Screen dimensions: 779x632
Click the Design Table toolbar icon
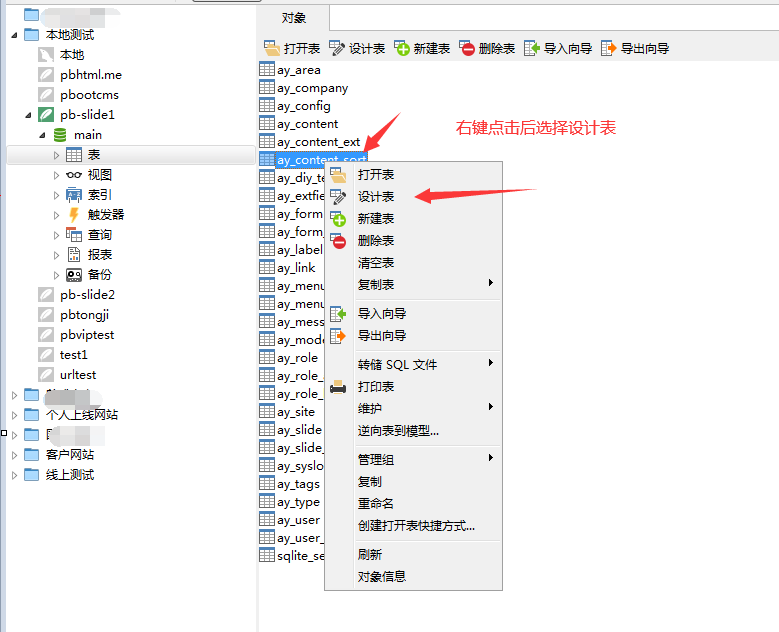[x=338, y=48]
